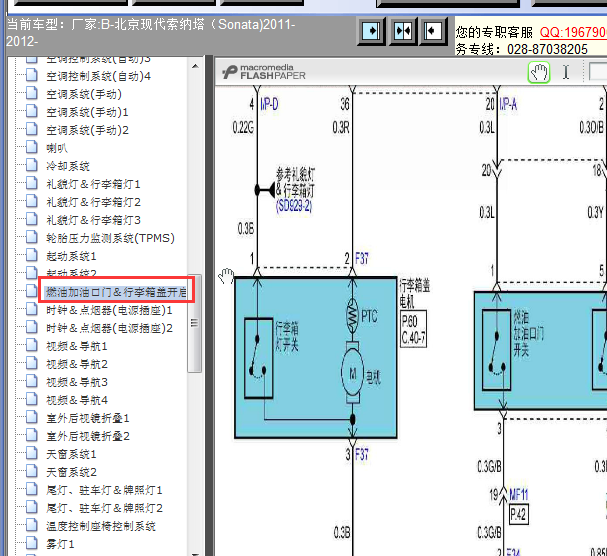
Task: Click document icon beside 喇叭
Action: (x=31, y=146)
